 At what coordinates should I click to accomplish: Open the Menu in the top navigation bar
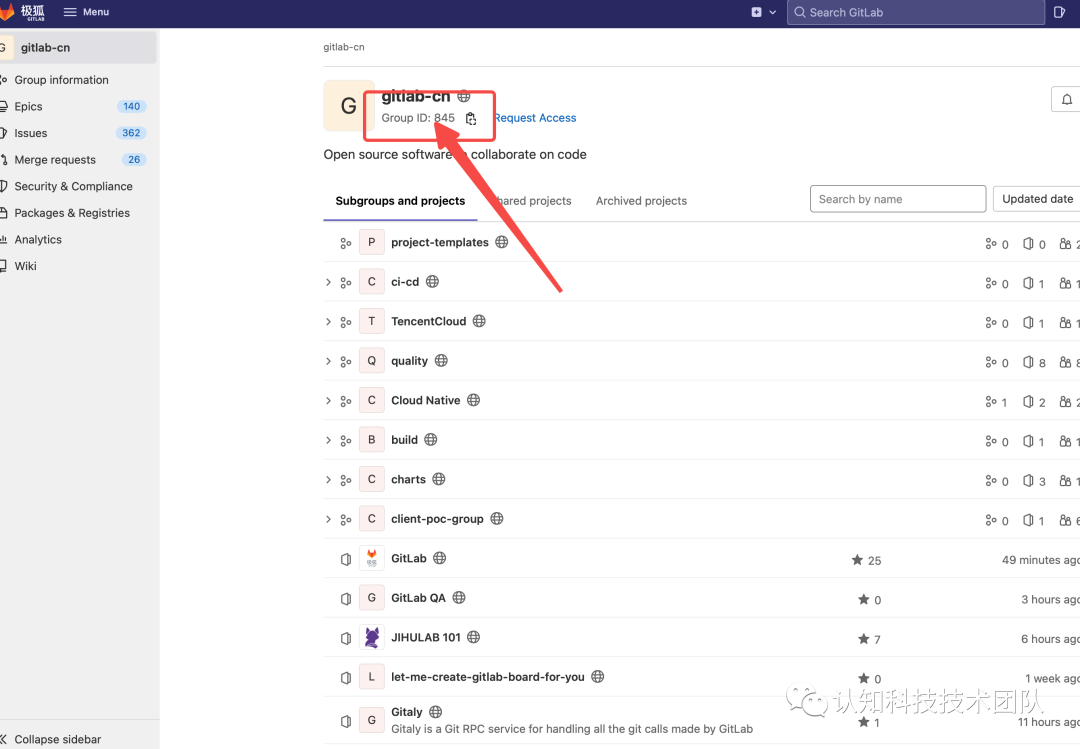coord(86,12)
